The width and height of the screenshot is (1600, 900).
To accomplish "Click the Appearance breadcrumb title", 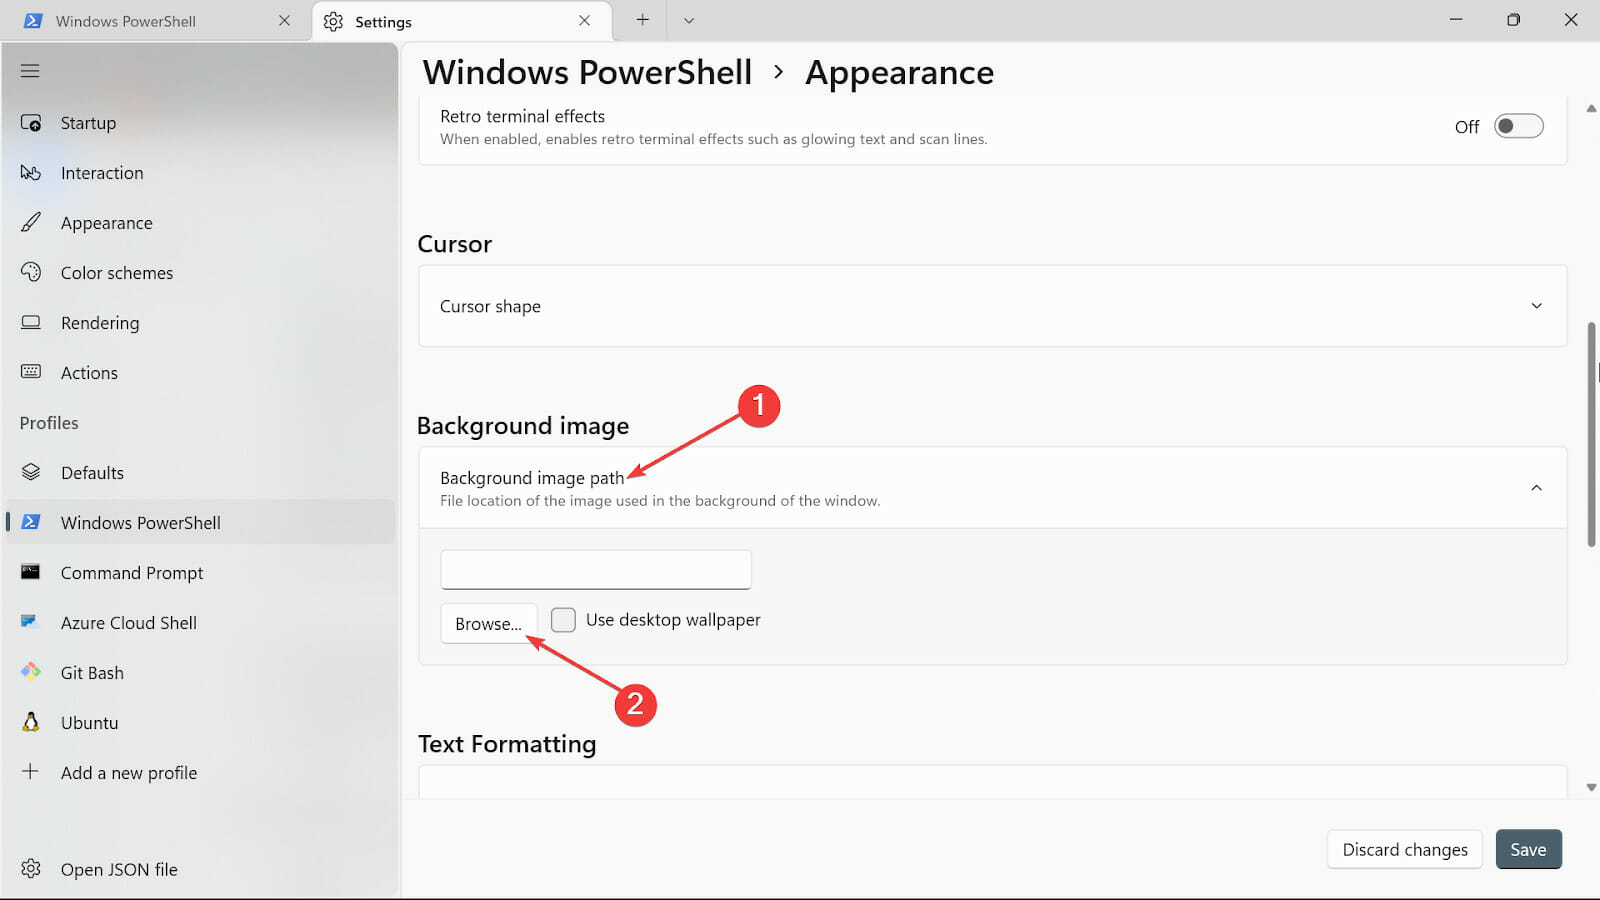I will point(900,73).
